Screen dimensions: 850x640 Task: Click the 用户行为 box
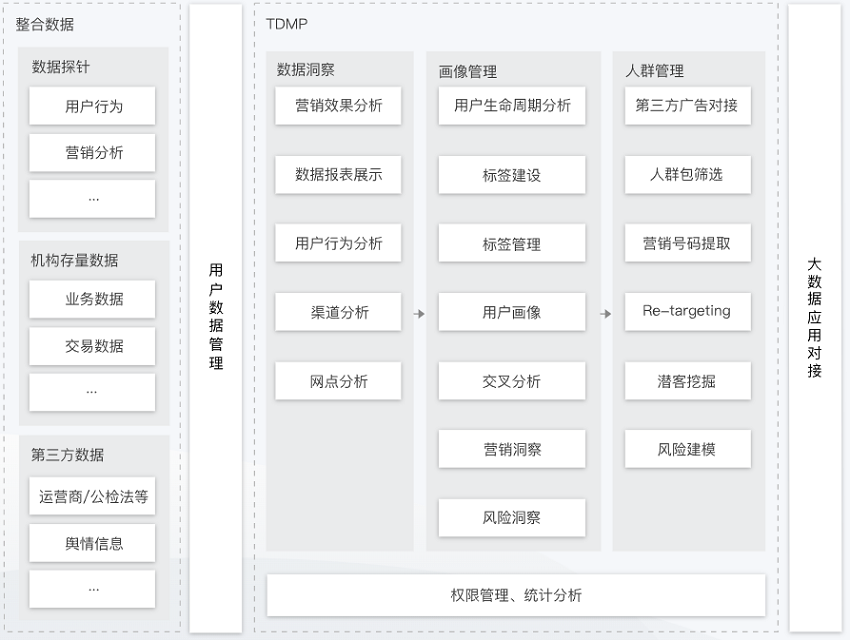click(92, 106)
